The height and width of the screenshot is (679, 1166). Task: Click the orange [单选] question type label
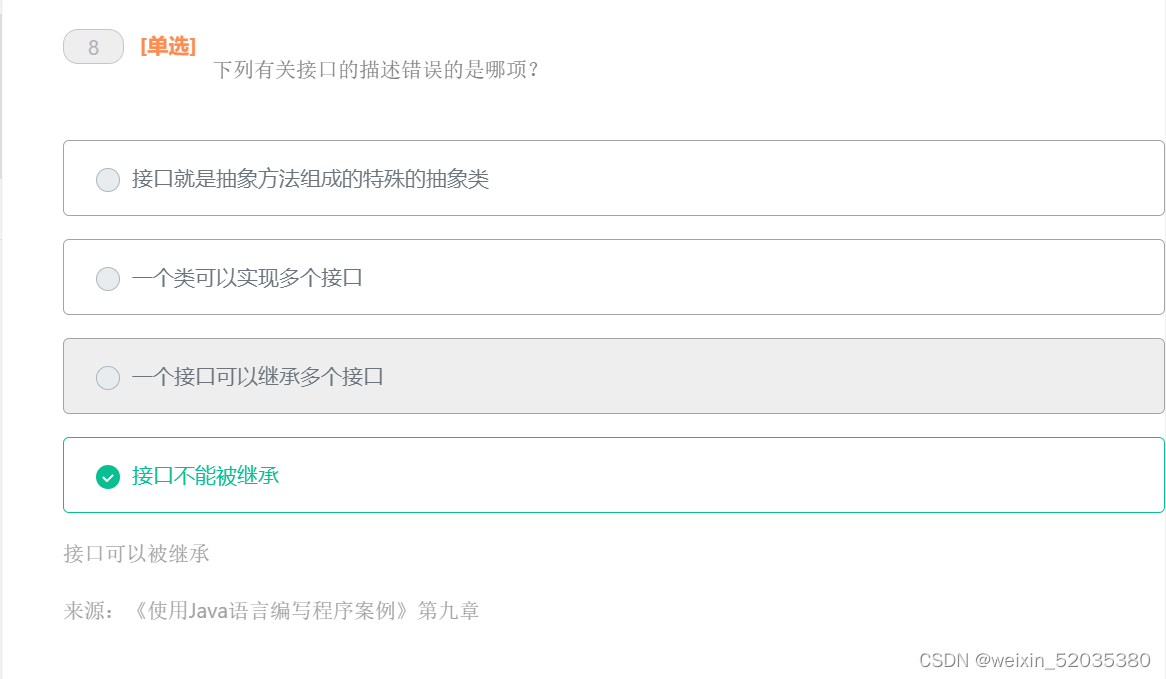tap(168, 45)
